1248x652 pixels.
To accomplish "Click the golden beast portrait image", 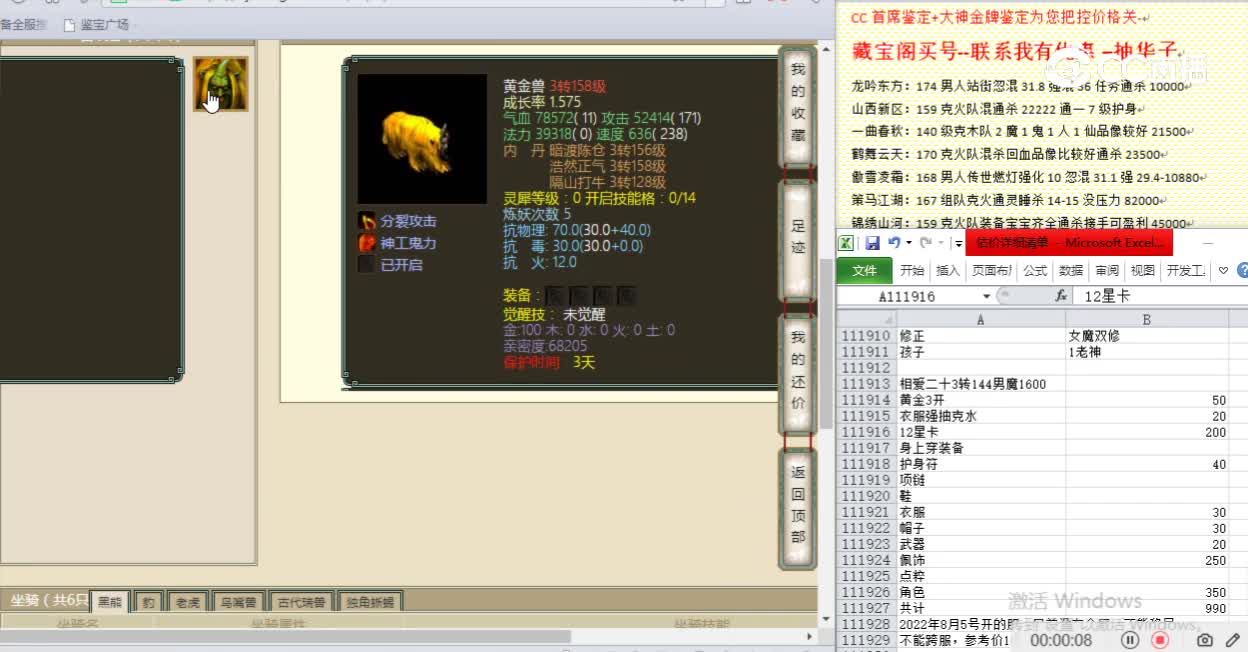I will coord(422,139).
